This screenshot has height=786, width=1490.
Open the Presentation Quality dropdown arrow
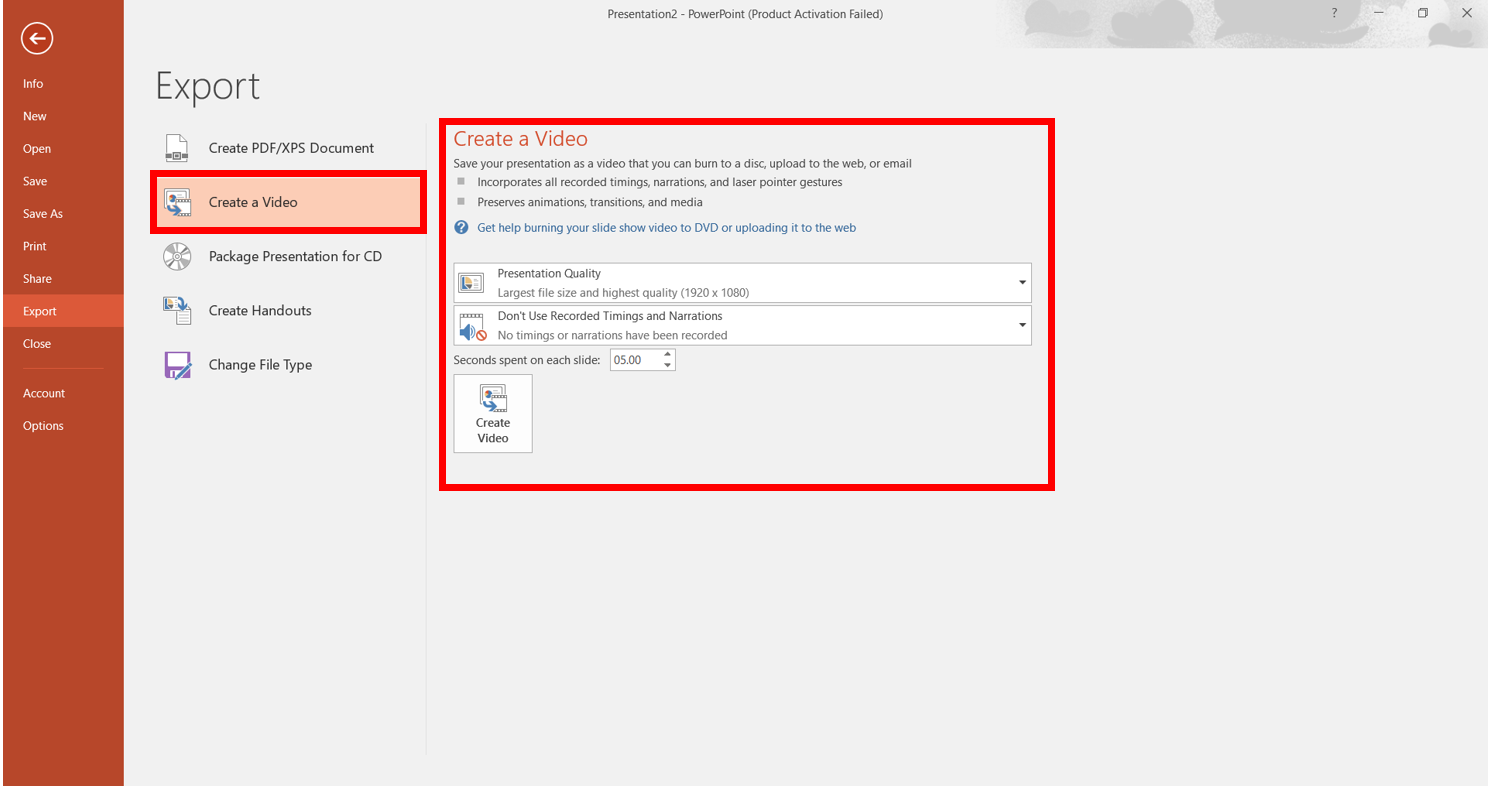click(x=1022, y=283)
